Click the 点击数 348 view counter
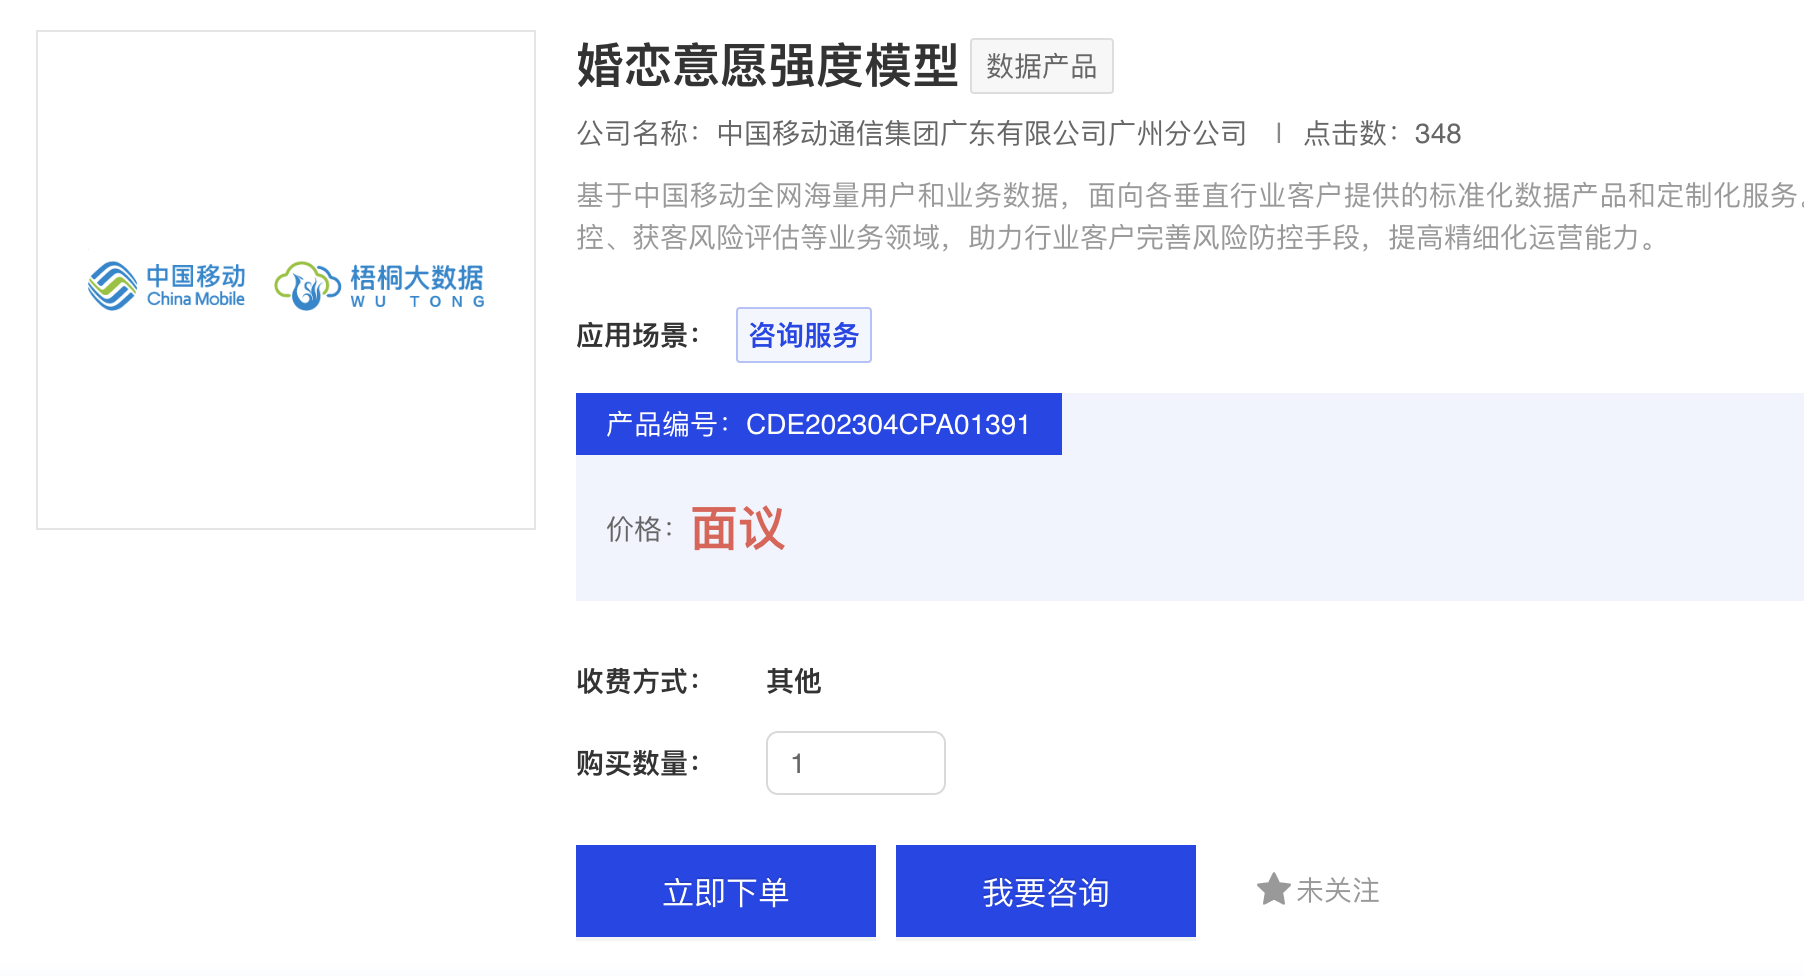 pyautogui.click(x=1381, y=133)
